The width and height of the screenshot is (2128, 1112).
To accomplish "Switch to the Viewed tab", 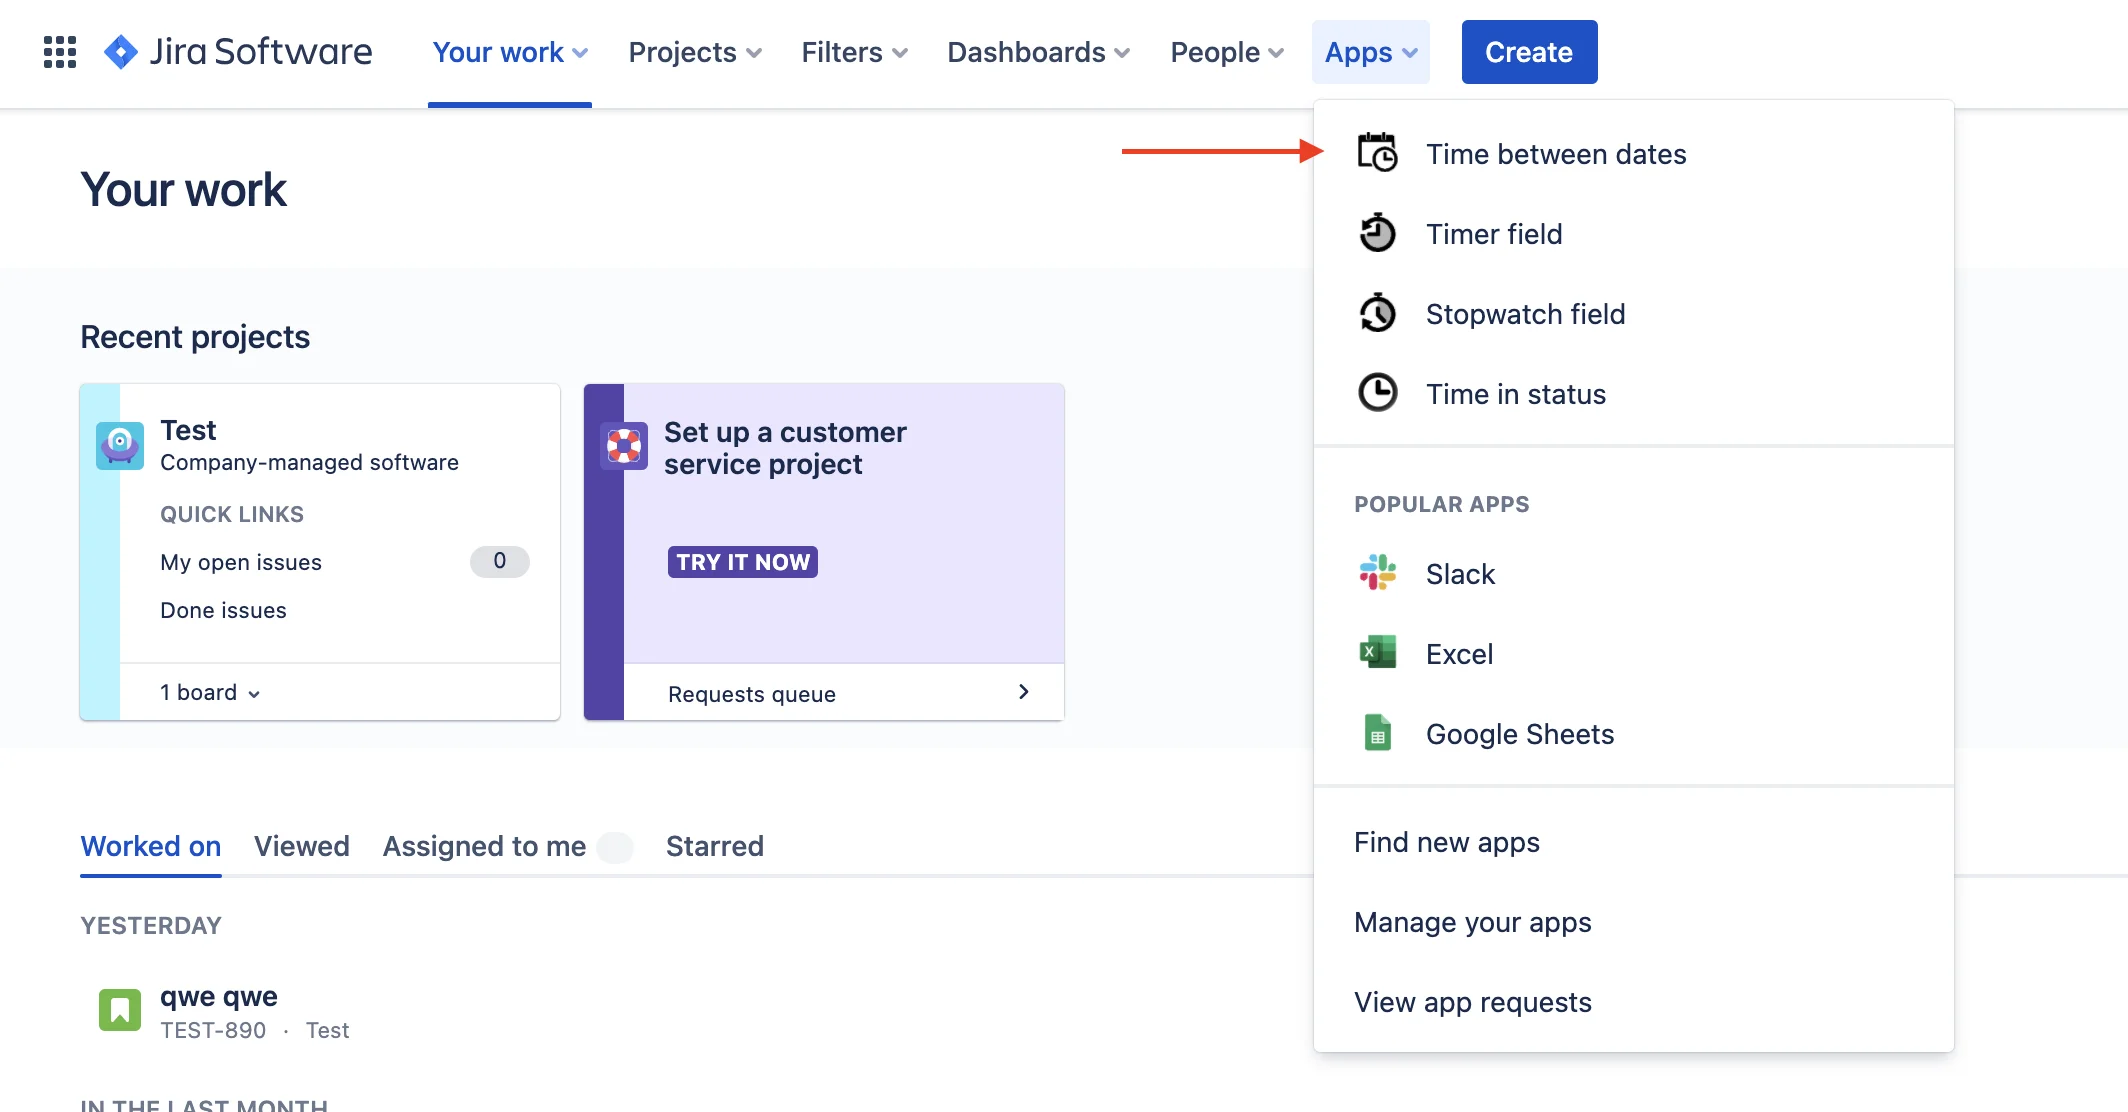I will [x=302, y=846].
